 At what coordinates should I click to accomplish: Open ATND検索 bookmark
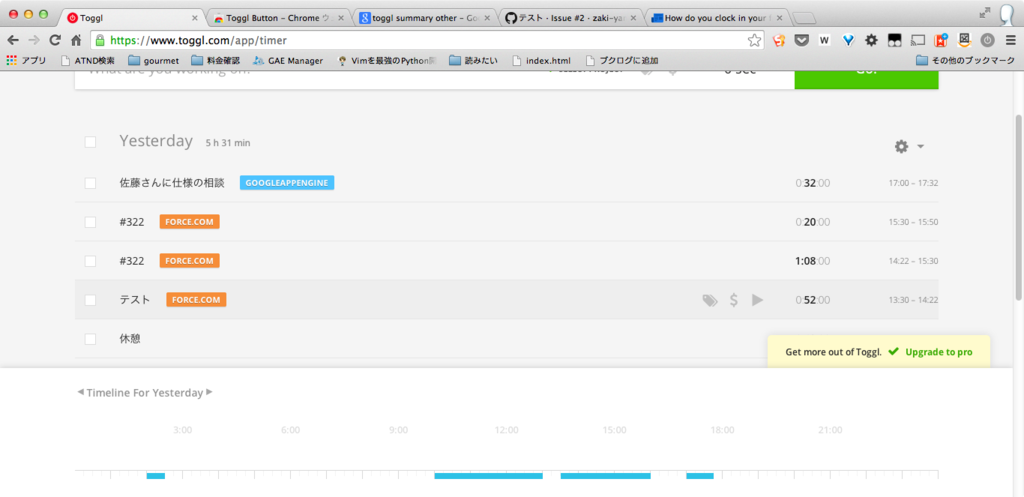87,61
